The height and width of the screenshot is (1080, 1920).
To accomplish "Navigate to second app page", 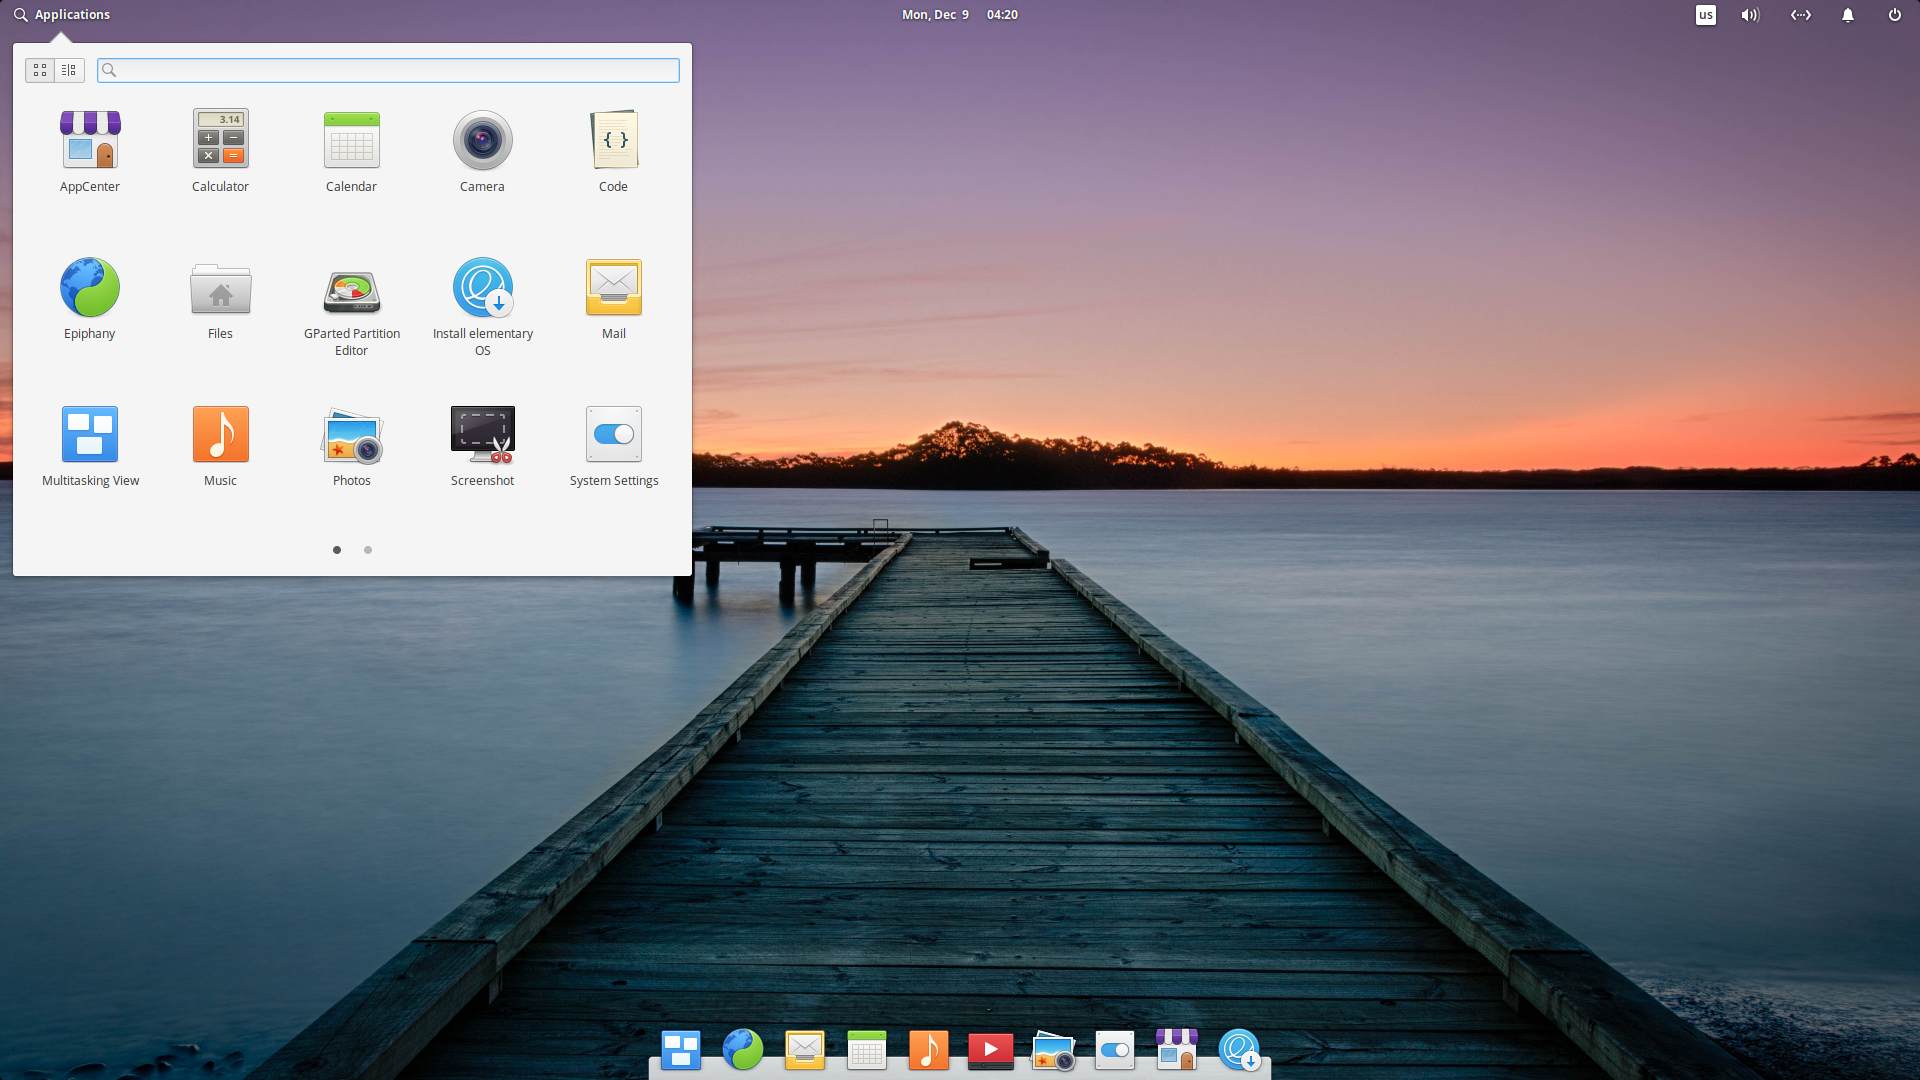I will [368, 550].
